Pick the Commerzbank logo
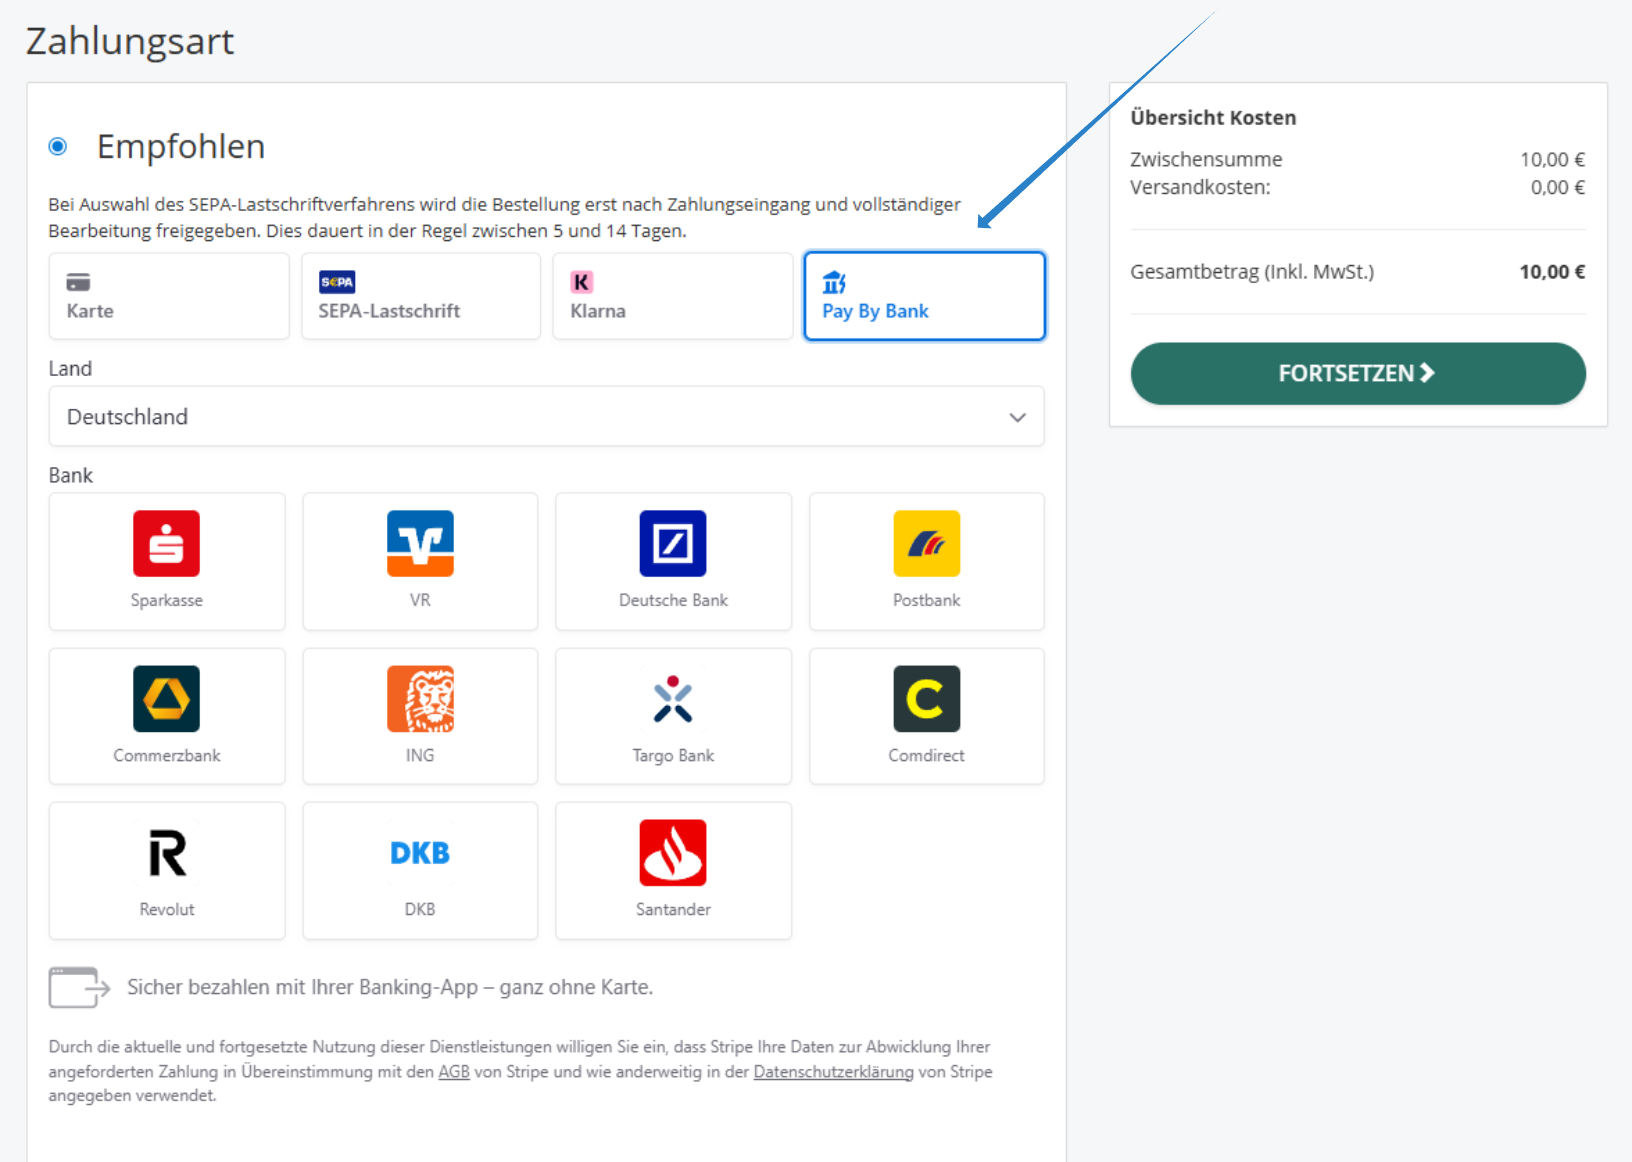 tap(167, 699)
